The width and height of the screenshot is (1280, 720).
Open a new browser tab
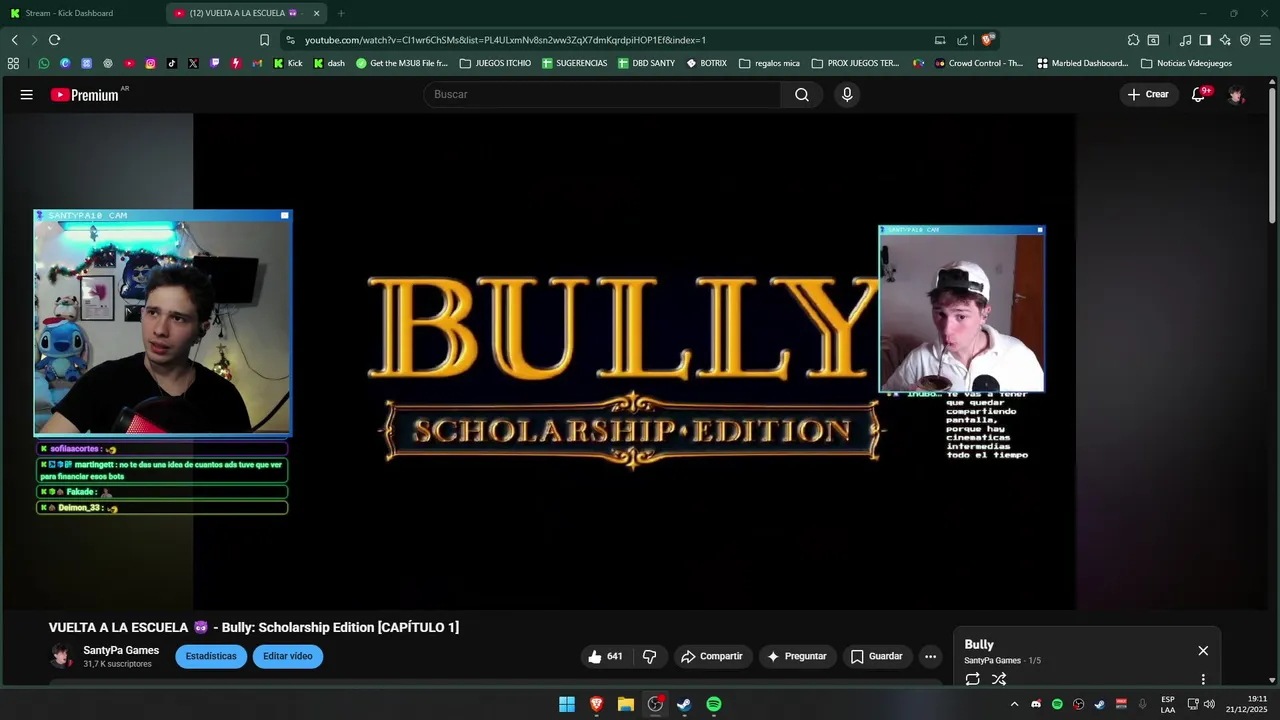[341, 13]
